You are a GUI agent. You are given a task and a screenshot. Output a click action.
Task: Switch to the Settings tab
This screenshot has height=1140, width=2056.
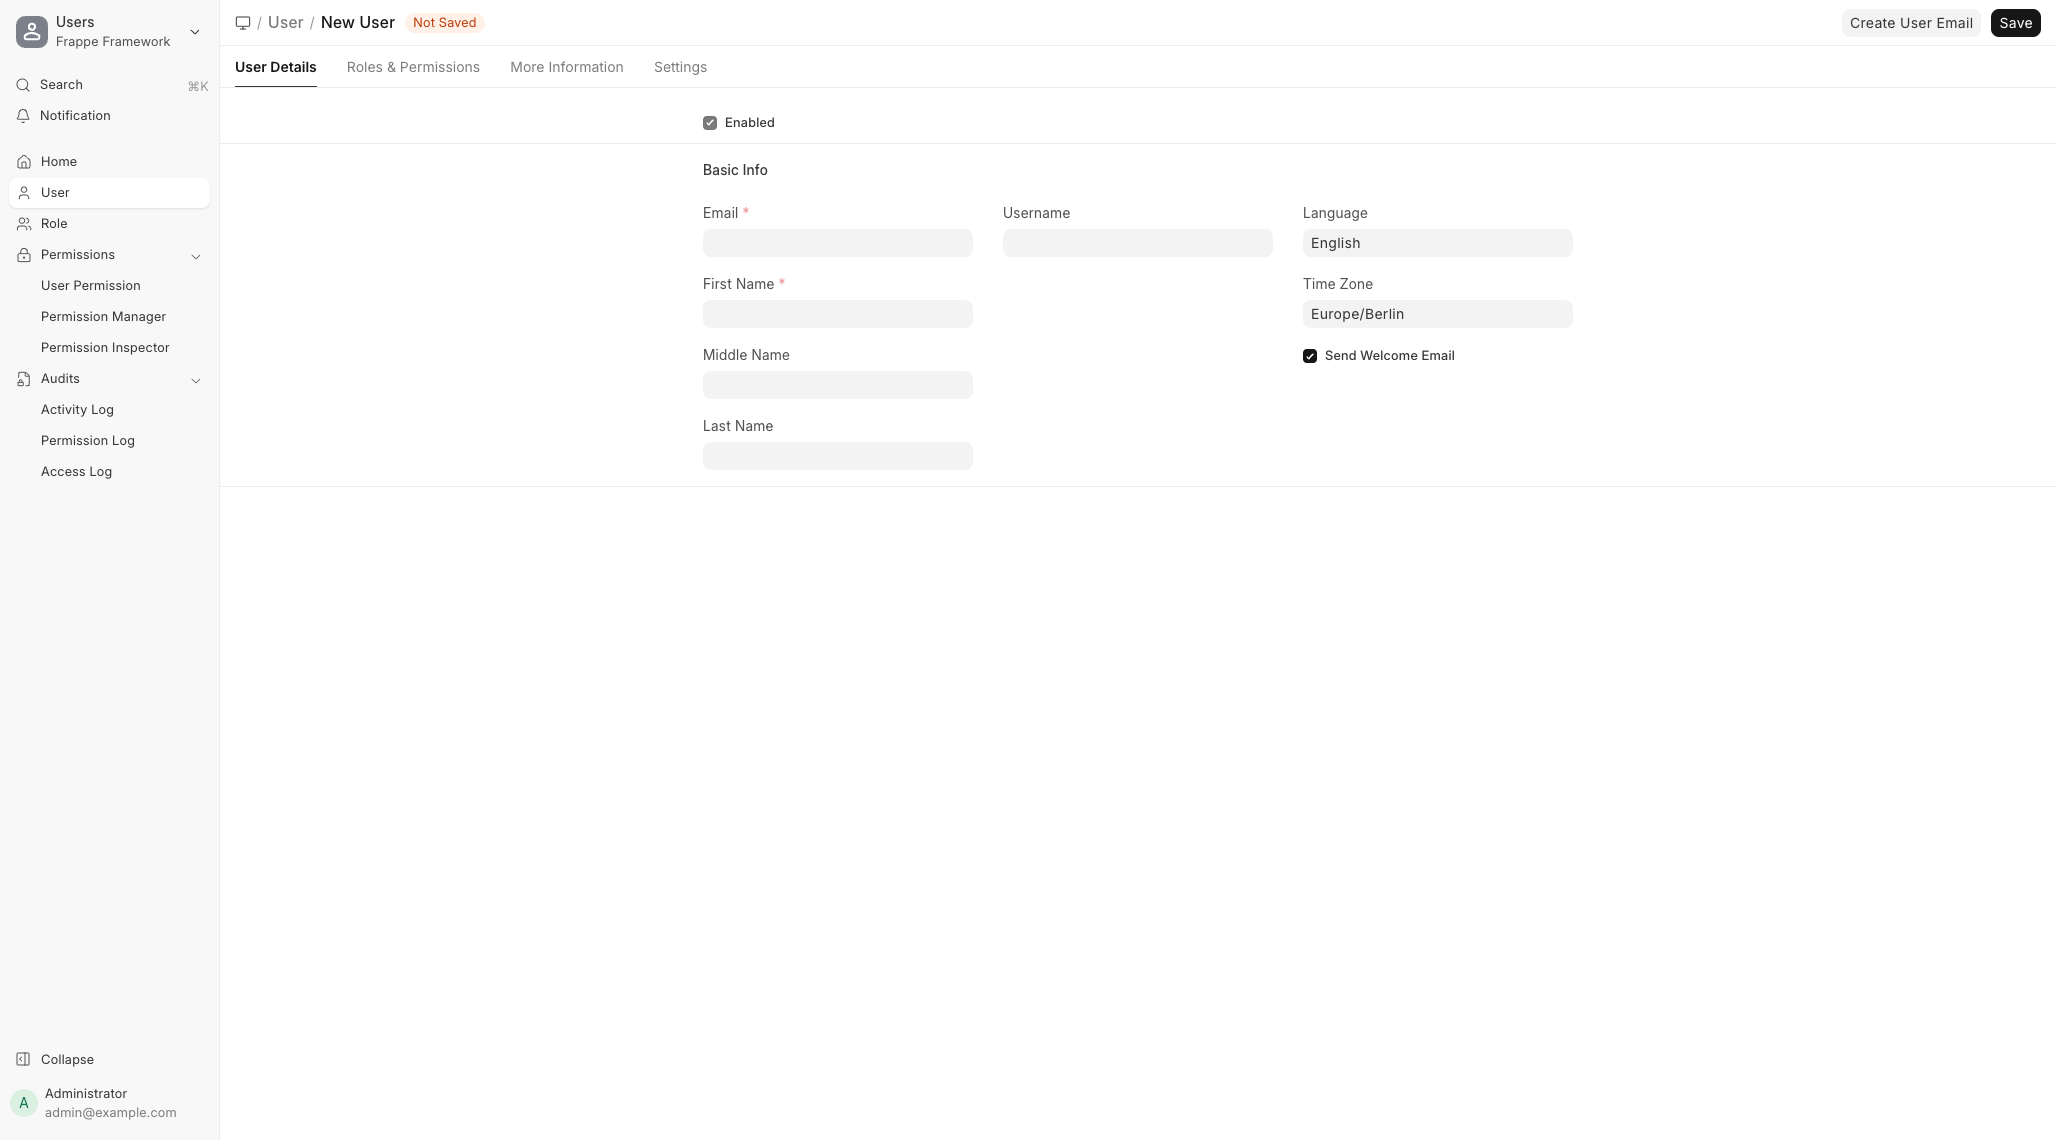pos(680,67)
